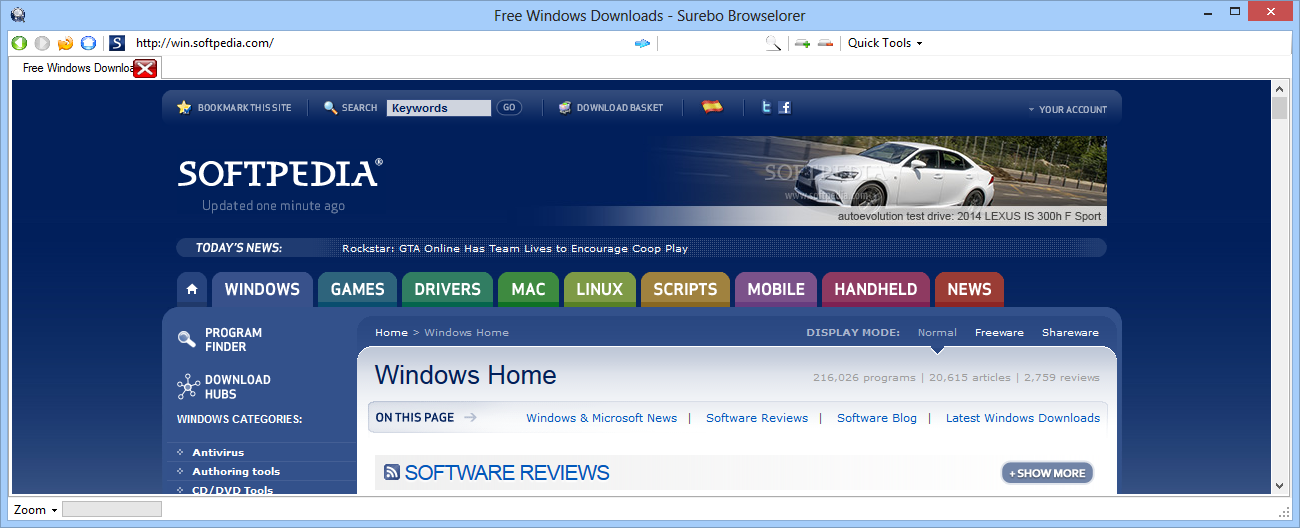Select Normal display mode

[937, 332]
